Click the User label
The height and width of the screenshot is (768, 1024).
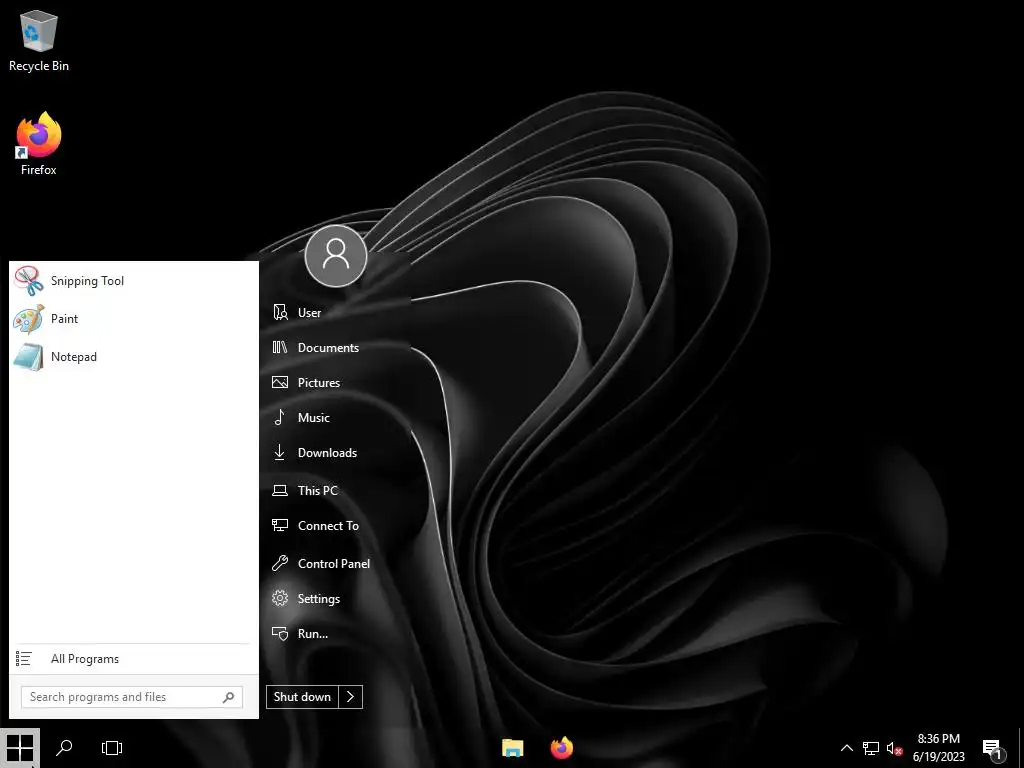click(310, 313)
